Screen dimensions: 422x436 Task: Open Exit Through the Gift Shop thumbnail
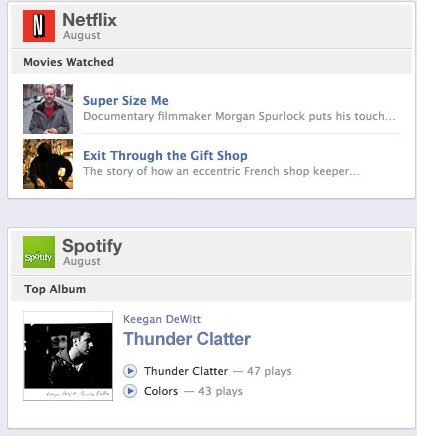coord(48,164)
